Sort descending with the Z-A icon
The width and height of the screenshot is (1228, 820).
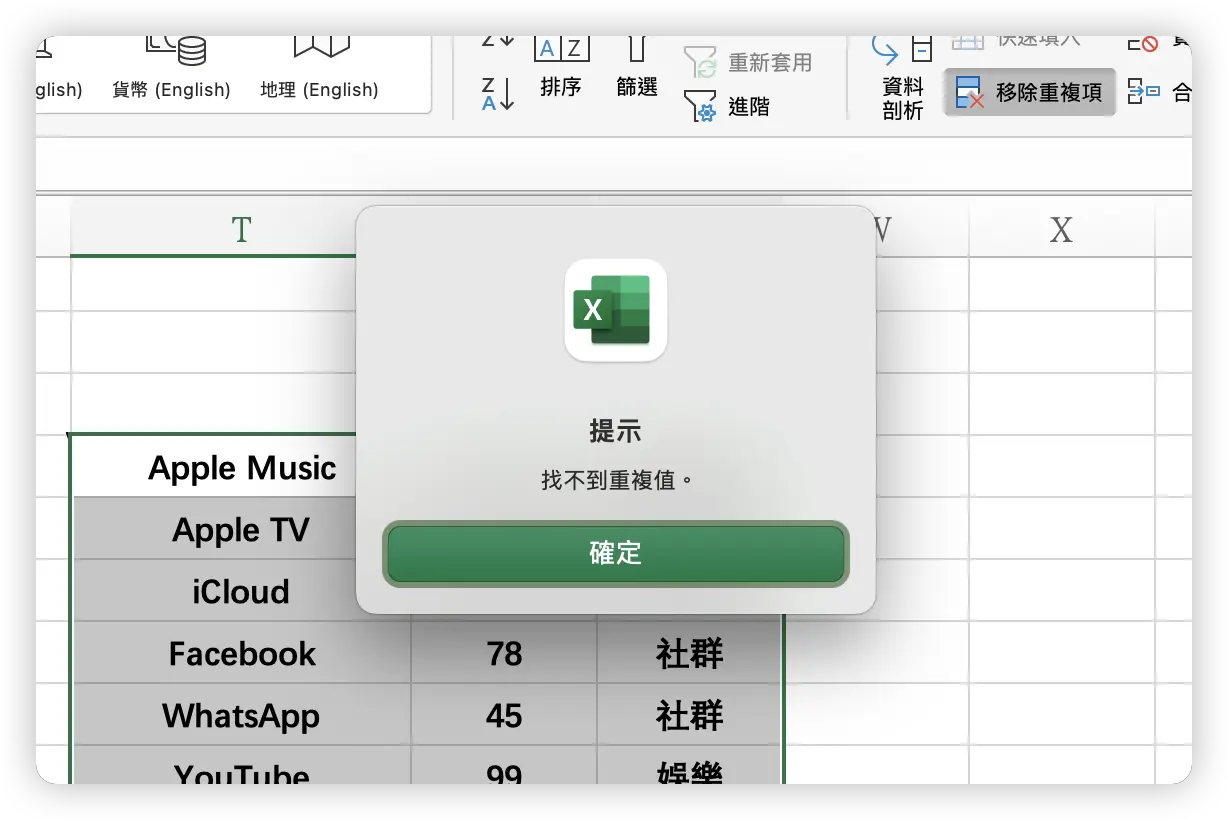pyautogui.click(x=497, y=93)
